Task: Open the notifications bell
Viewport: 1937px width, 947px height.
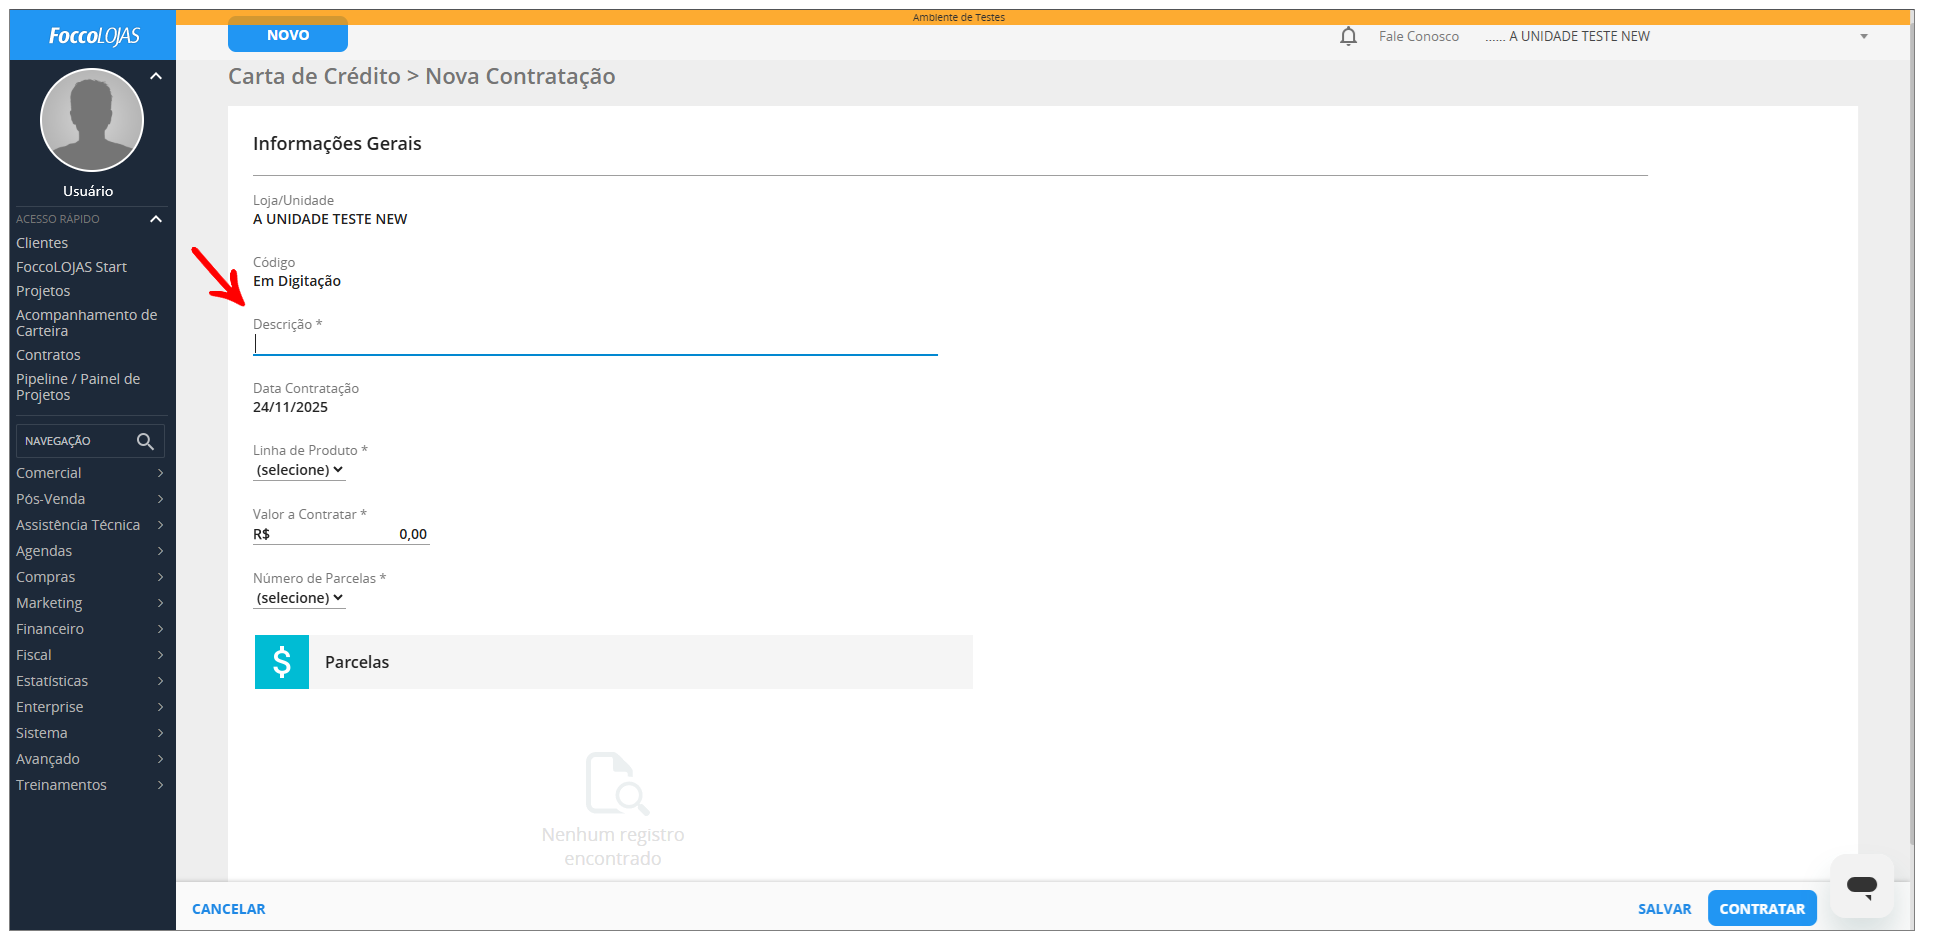Action: point(1348,37)
